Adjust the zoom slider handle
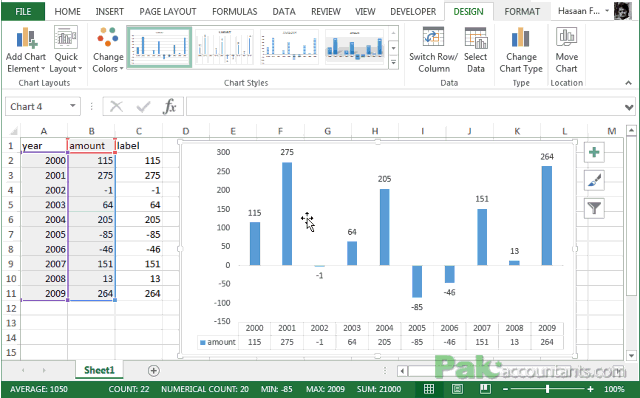The height and width of the screenshot is (398, 640). tap(547, 389)
